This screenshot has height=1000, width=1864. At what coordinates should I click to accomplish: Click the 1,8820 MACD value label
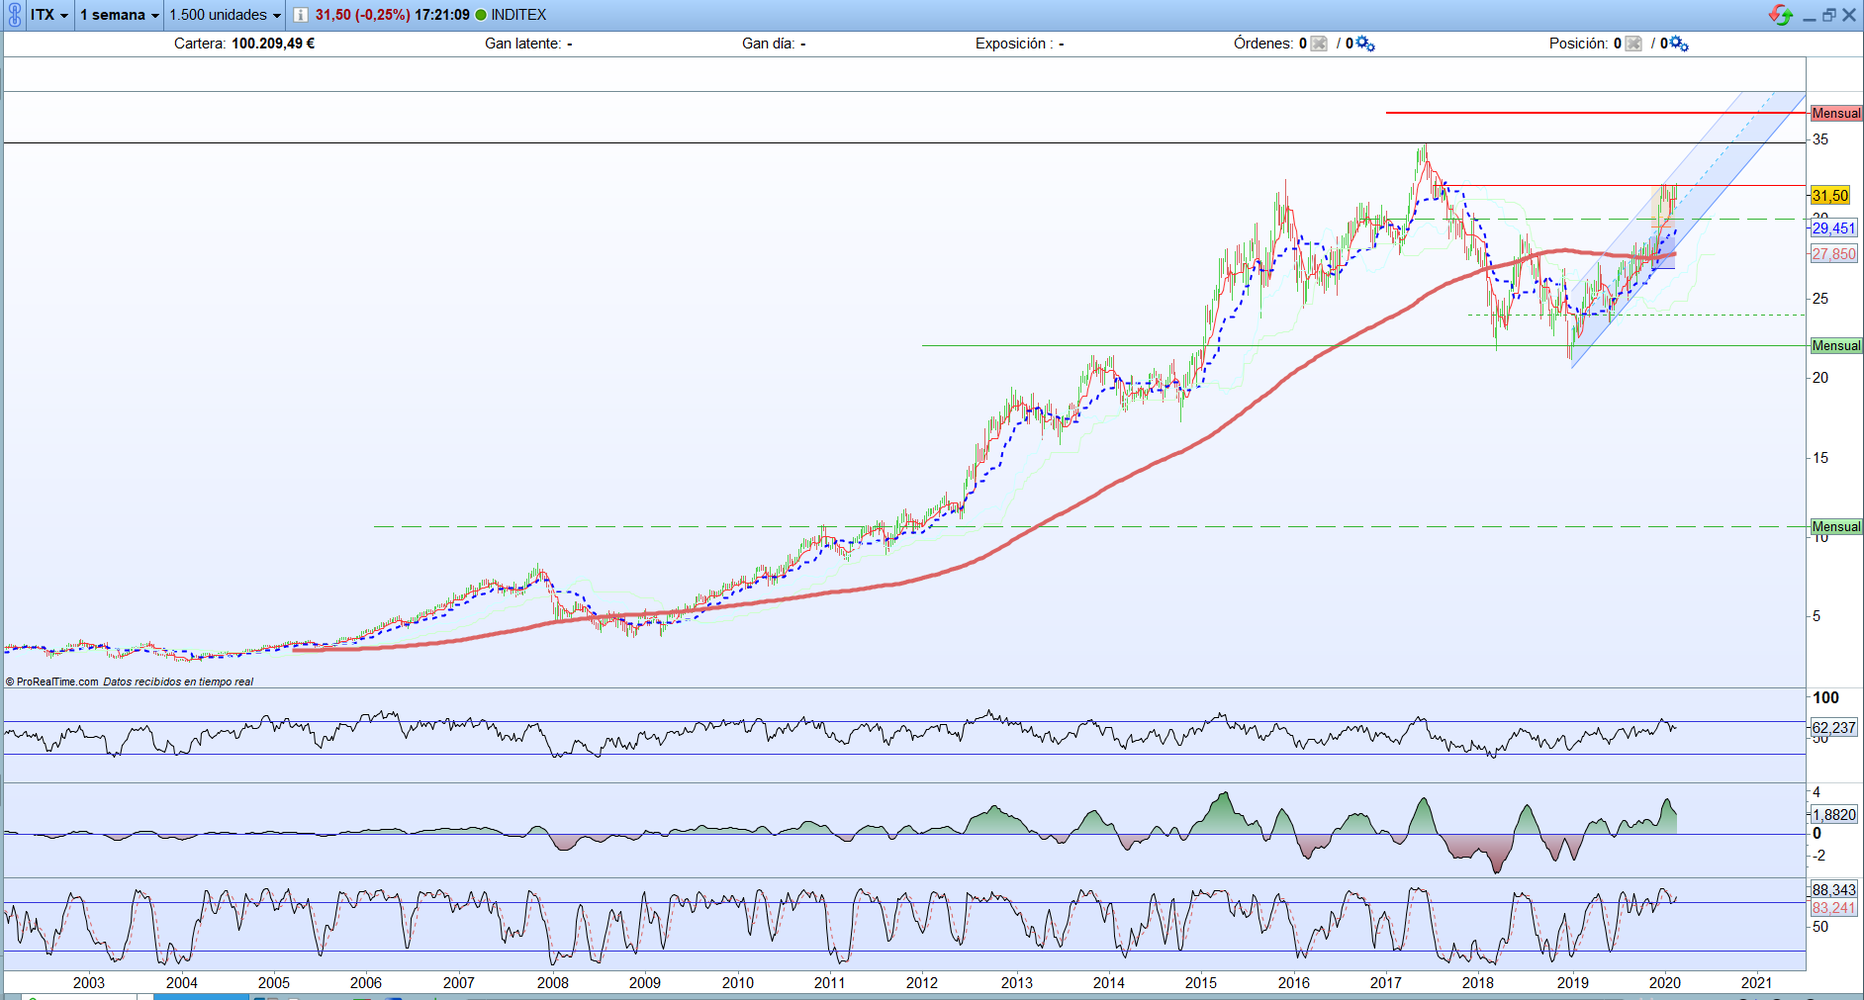(1834, 815)
